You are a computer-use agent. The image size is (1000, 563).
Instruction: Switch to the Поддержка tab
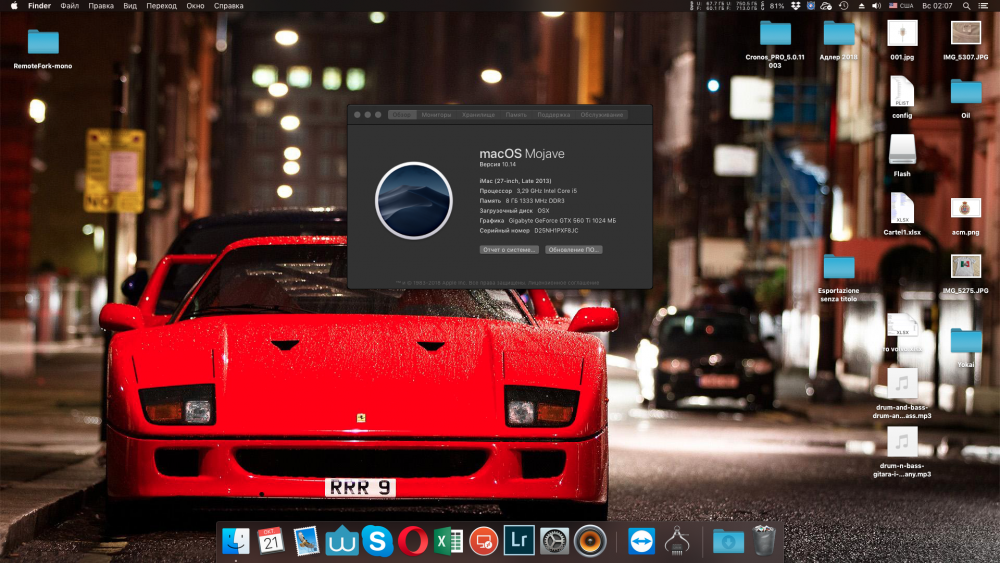pyautogui.click(x=554, y=115)
